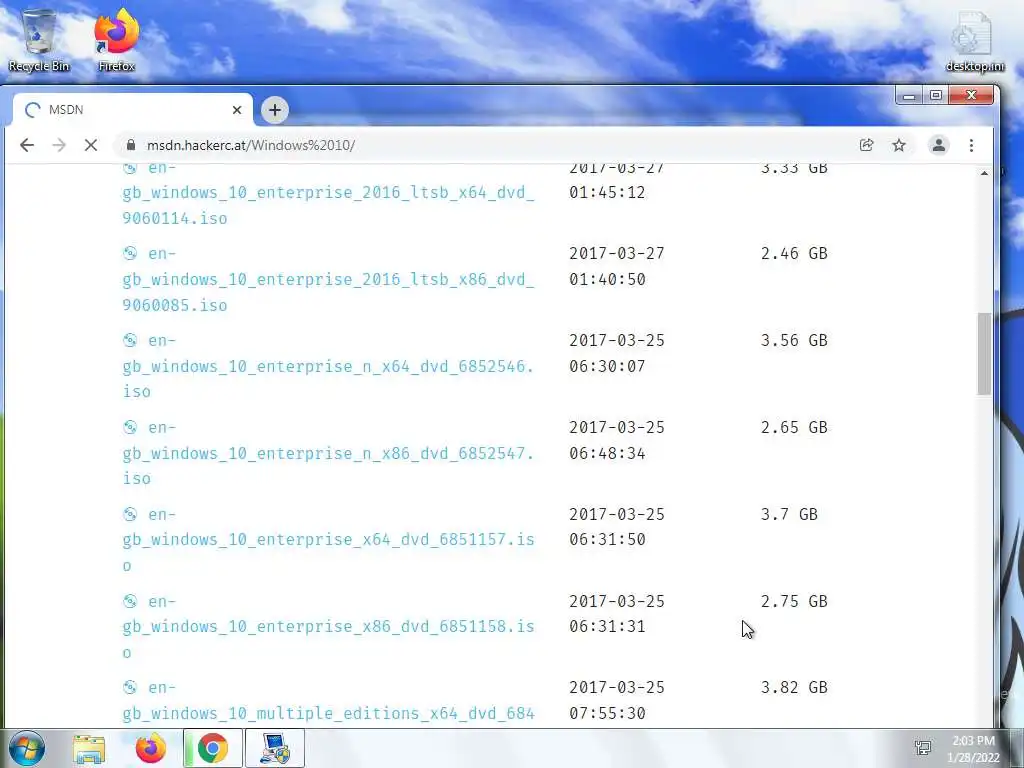Click the share this page icon
Viewport: 1024px width, 768px height.
pos(867,145)
